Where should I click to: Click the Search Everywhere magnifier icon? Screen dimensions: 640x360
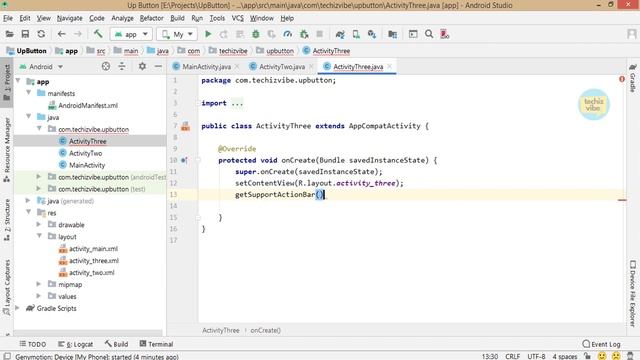[429, 34]
